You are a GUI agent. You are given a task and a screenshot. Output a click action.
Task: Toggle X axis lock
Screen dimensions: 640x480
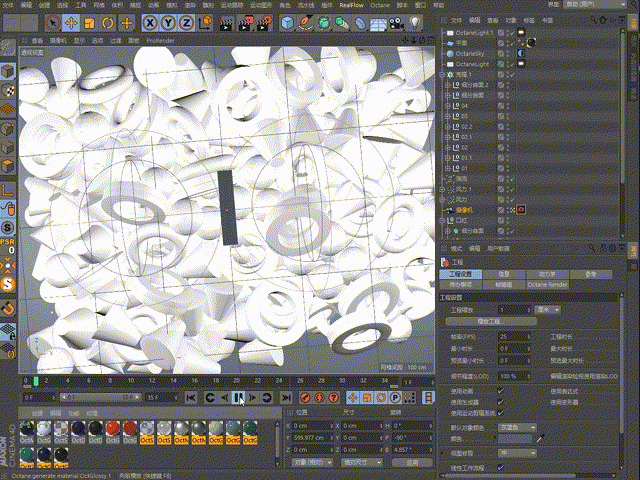click(x=150, y=23)
